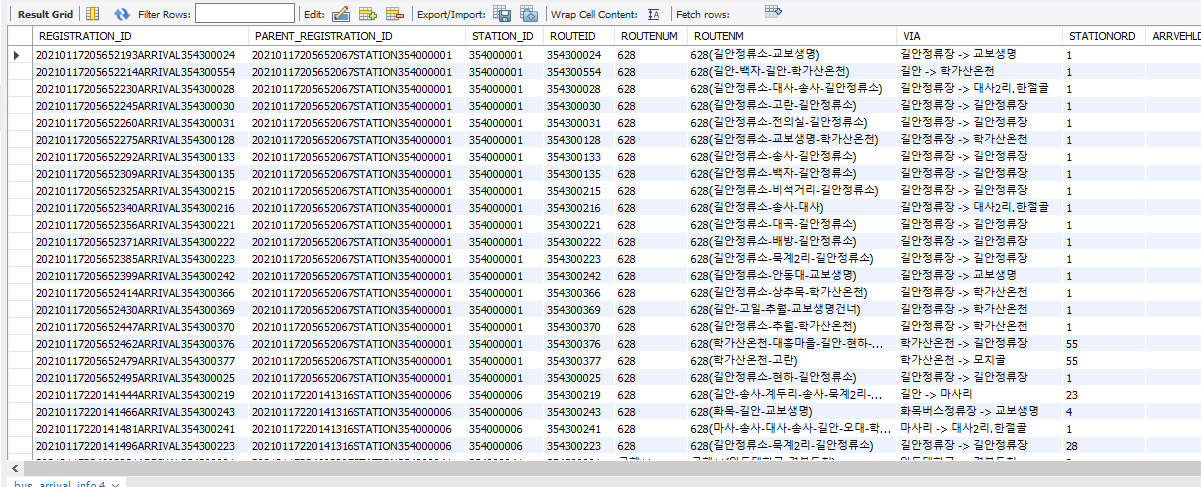The height and width of the screenshot is (487, 1201).
Task: Click the Delete selected rows icon
Action: click(x=394, y=14)
